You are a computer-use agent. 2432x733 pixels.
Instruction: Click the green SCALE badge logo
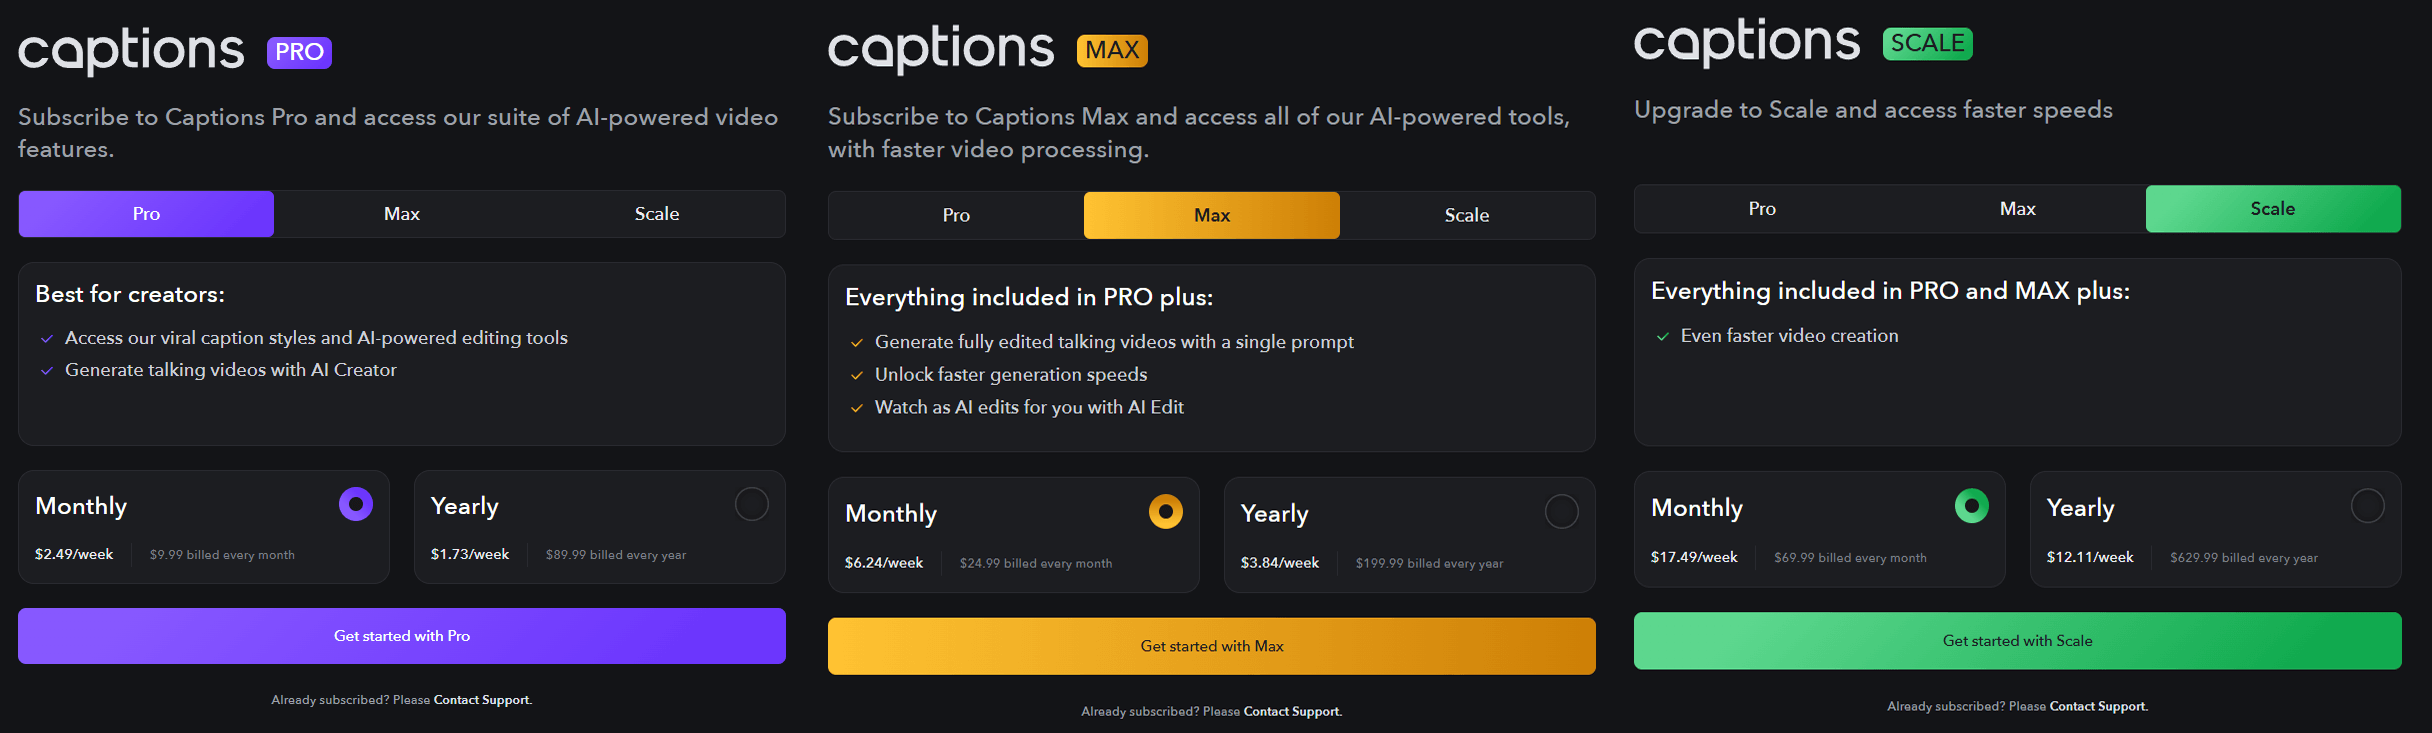1927,43
